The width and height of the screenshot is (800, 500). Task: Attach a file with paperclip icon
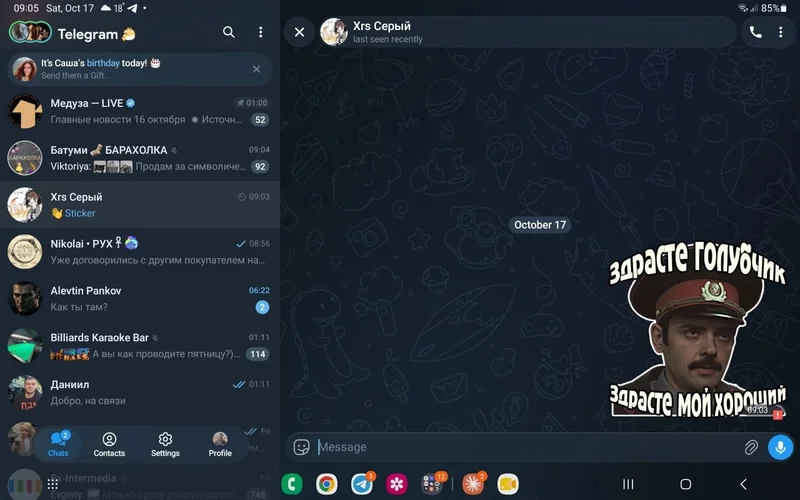point(751,447)
